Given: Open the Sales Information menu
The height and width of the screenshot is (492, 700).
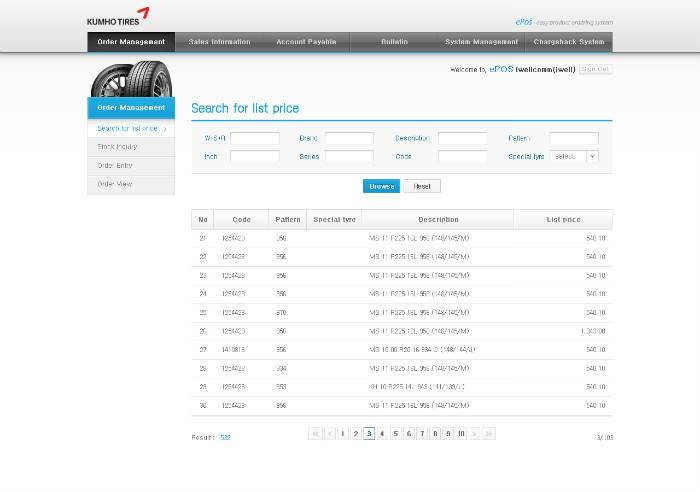Looking at the screenshot, I should point(219,42).
